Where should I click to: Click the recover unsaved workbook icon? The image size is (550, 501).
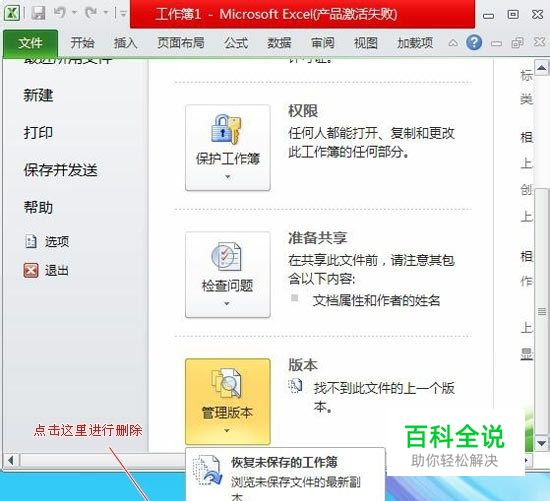click(208, 470)
